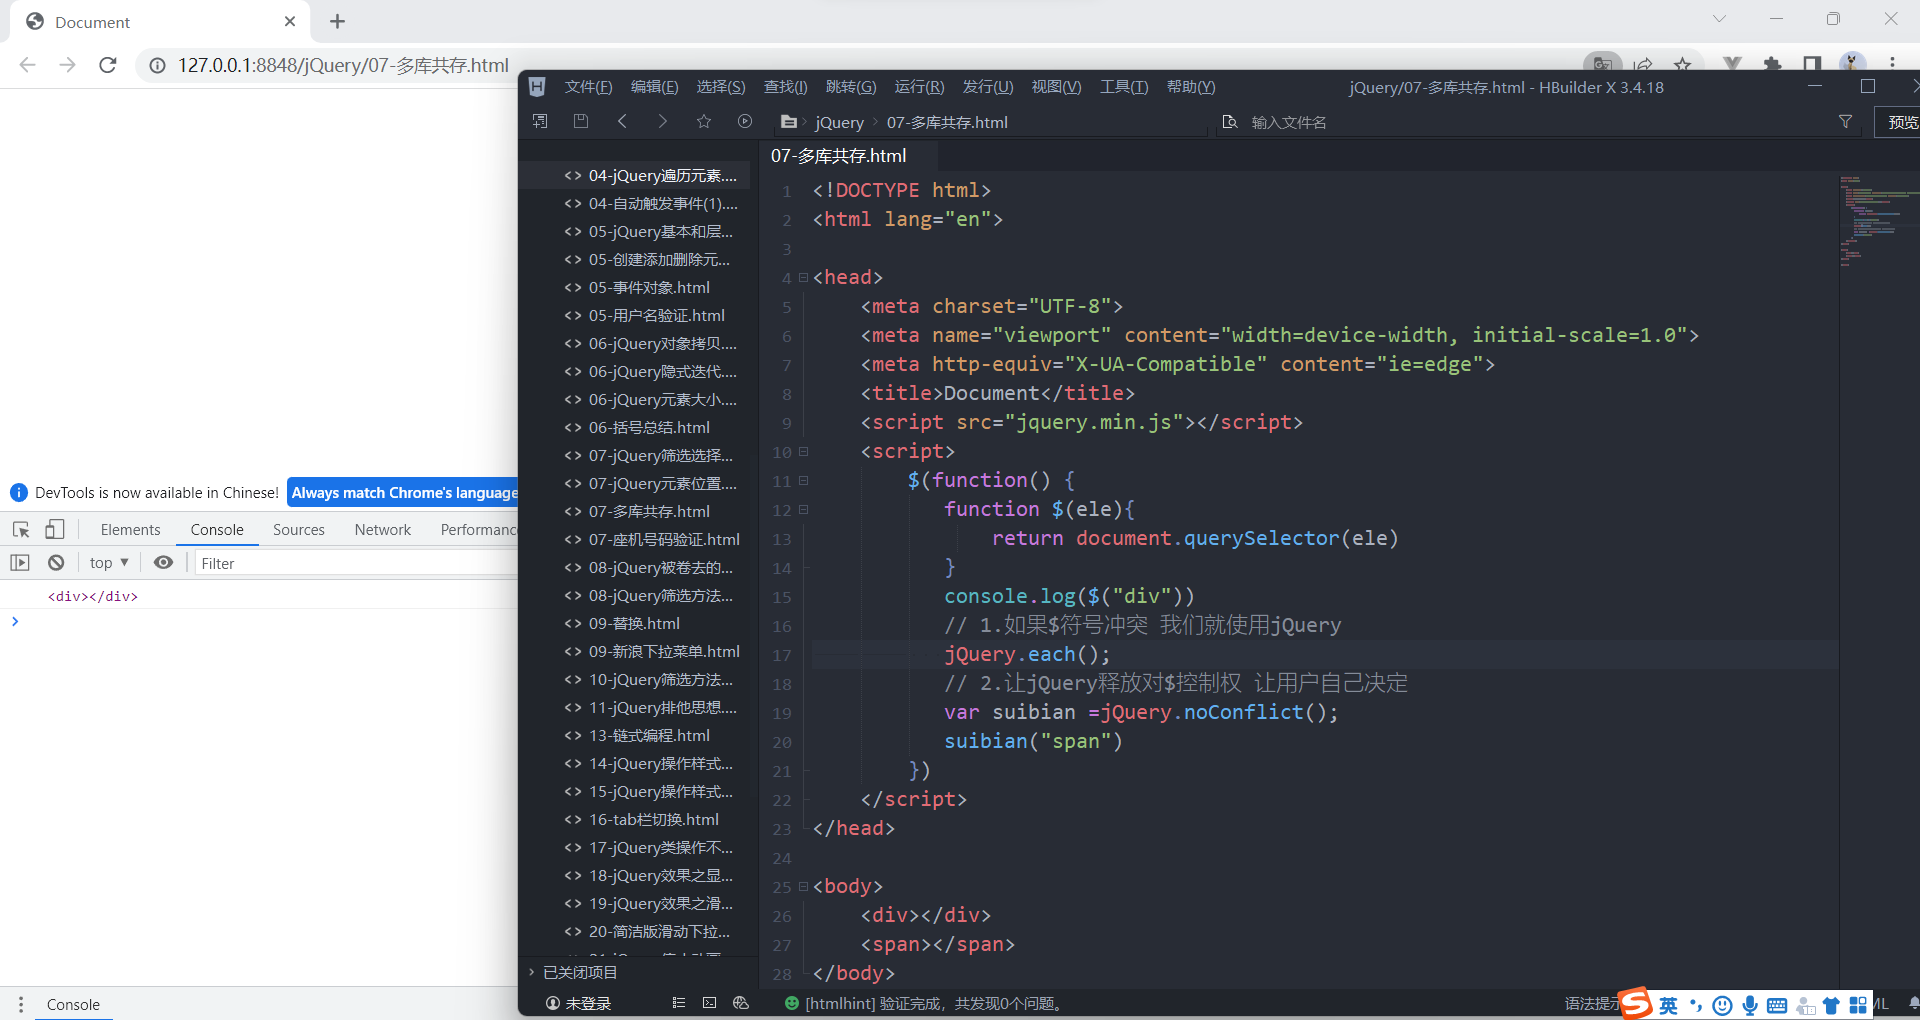Save the current file in HBuilder

click(x=581, y=120)
